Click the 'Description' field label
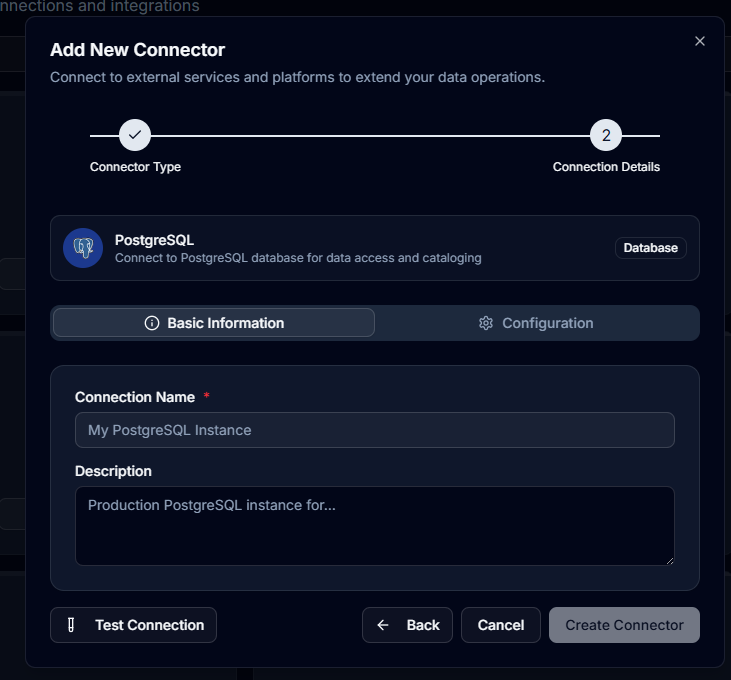The image size is (731, 680). (113, 471)
